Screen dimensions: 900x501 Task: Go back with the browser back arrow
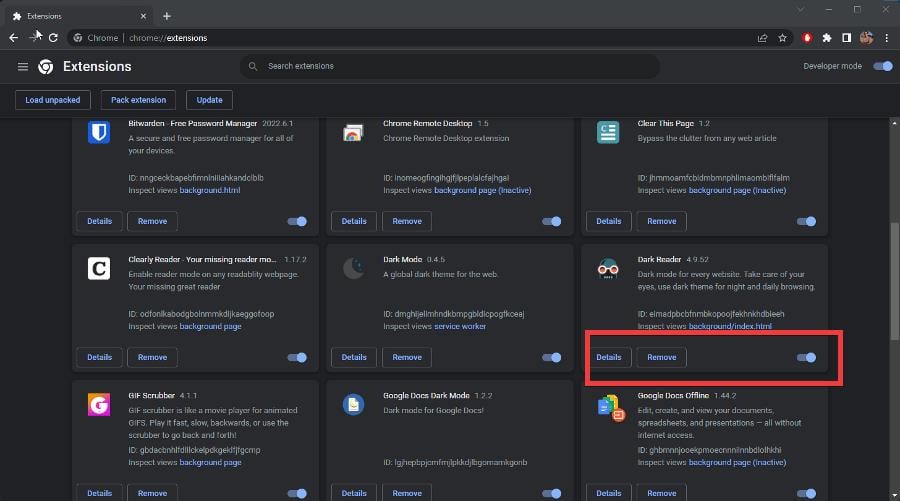click(x=14, y=38)
